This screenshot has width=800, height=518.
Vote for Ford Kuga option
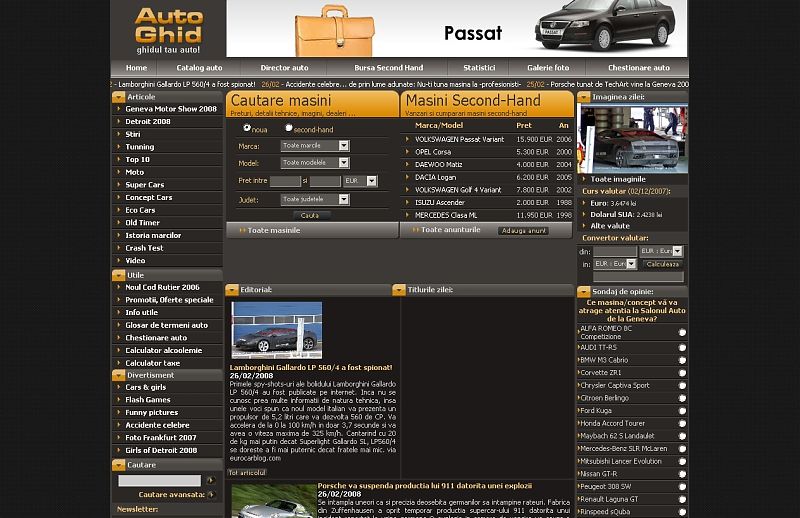(682, 411)
